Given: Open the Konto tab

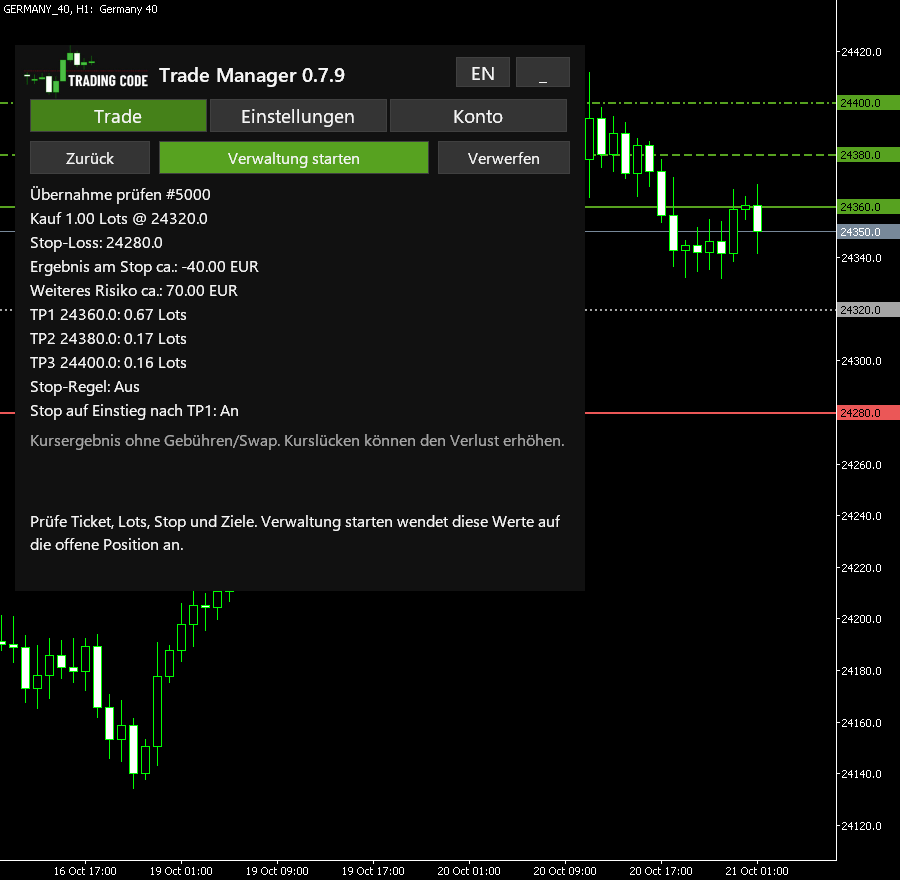Looking at the screenshot, I should pyautogui.click(x=478, y=116).
